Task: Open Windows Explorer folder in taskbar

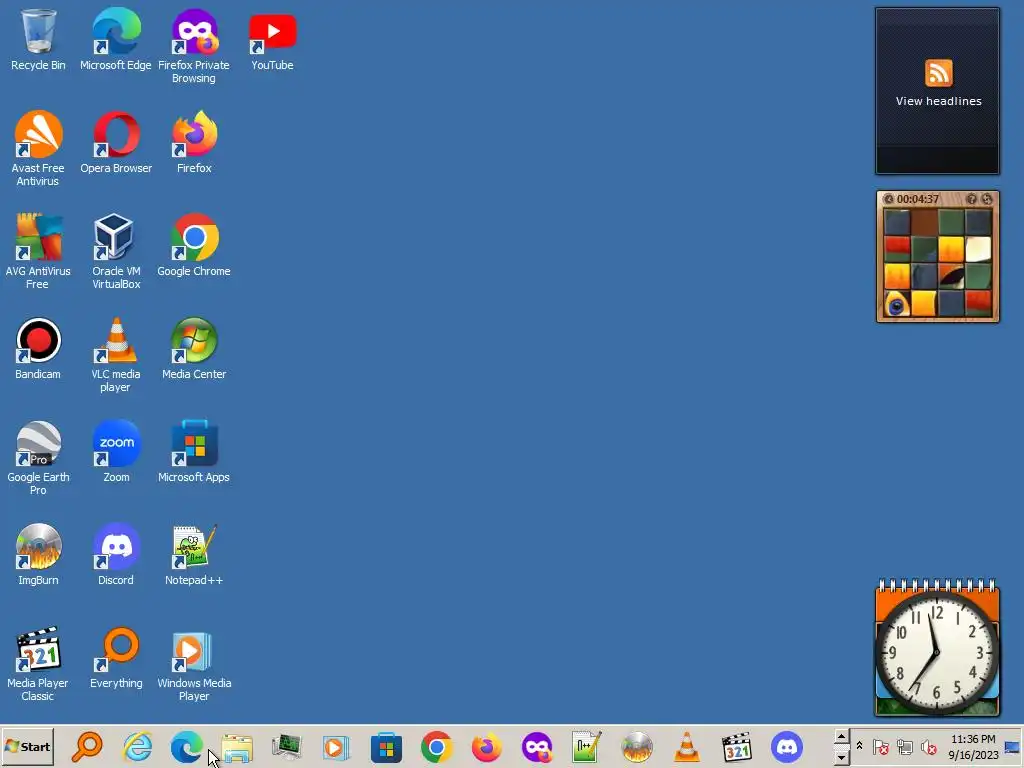Action: 237,747
